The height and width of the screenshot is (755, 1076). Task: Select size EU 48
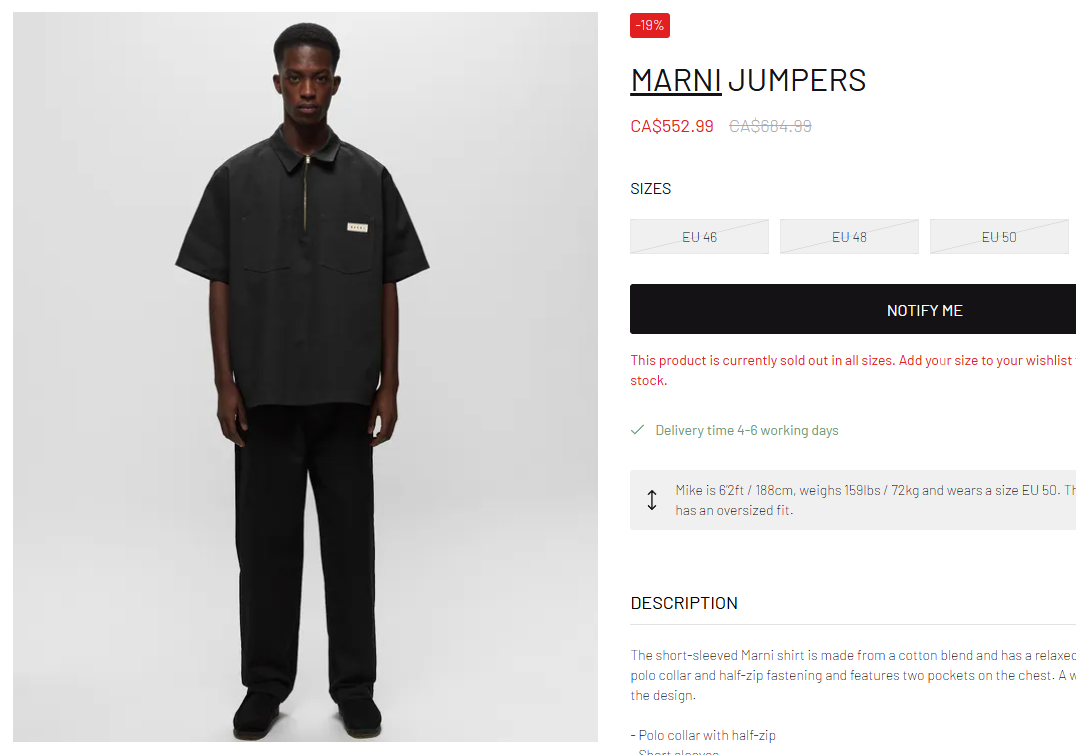click(849, 237)
